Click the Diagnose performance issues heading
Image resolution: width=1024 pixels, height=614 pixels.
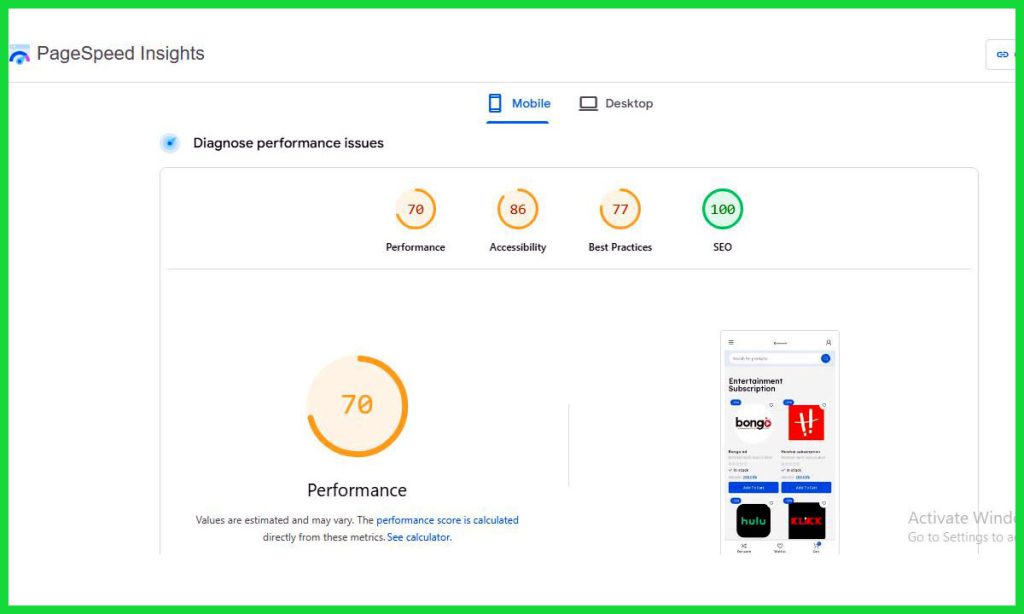(288, 143)
